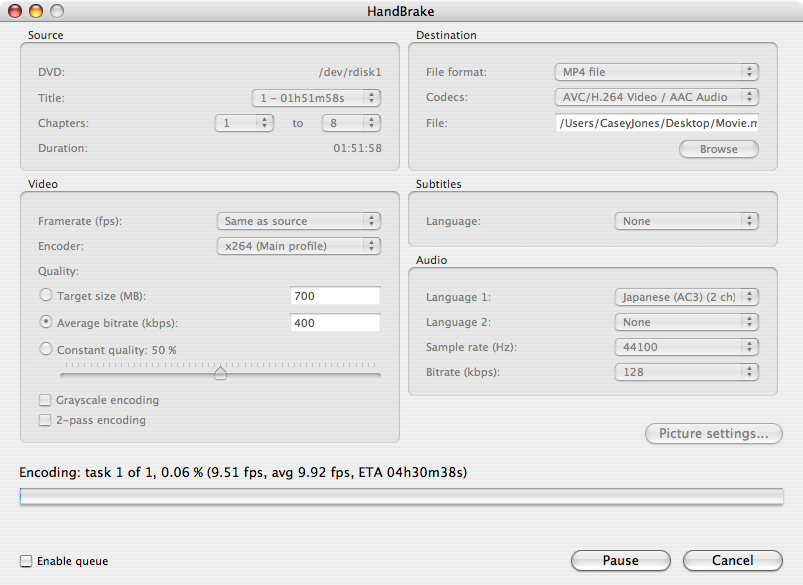Image resolution: width=803 pixels, height=585 pixels.
Task: Click the Constant quality slider thumb
Action: 220,373
